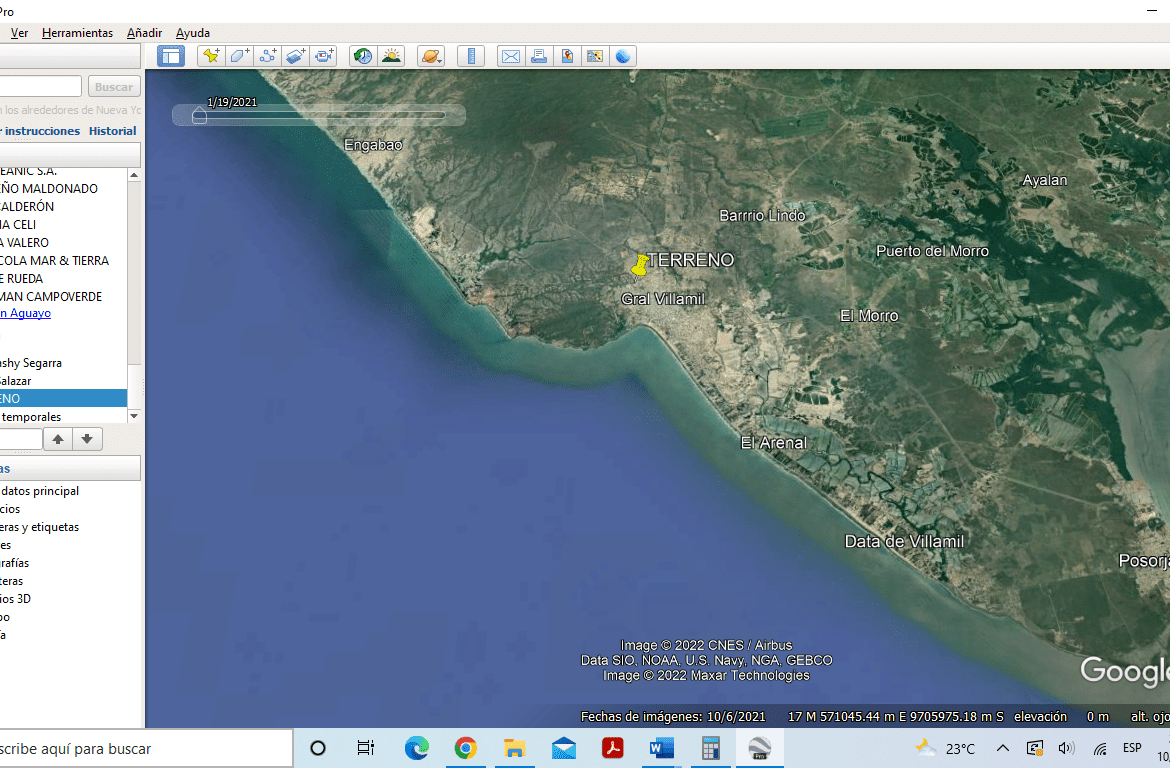Click the search text field

[x=40, y=87]
